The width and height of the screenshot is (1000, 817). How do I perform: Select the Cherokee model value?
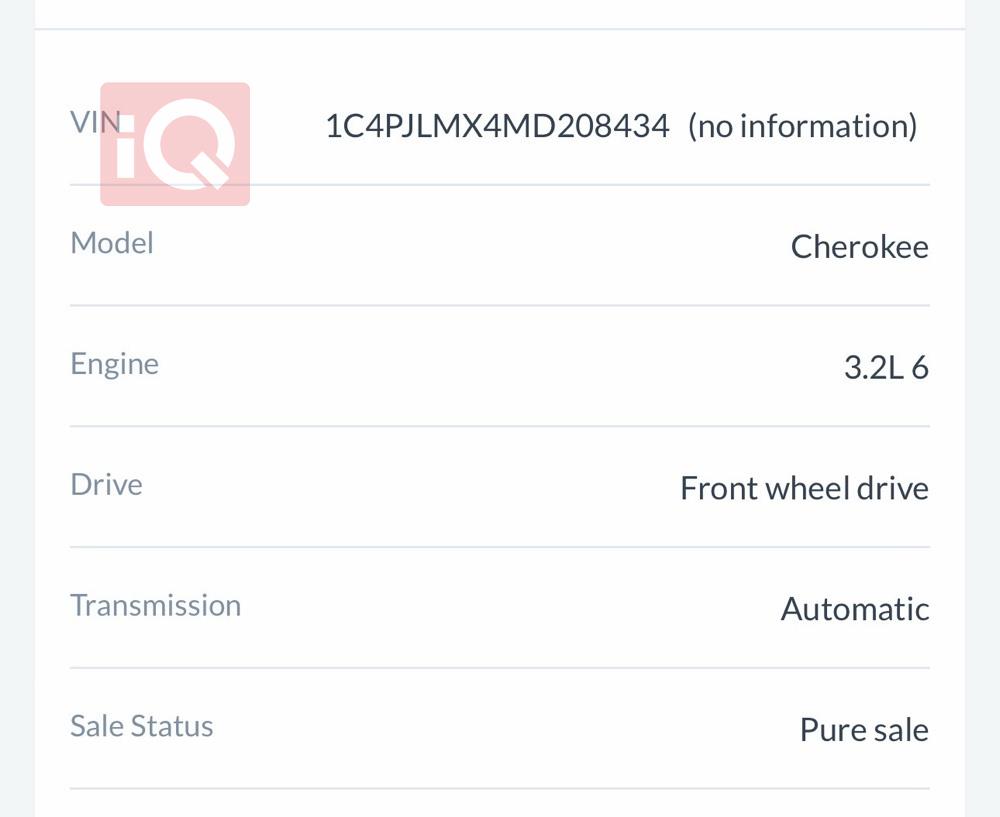tap(859, 247)
